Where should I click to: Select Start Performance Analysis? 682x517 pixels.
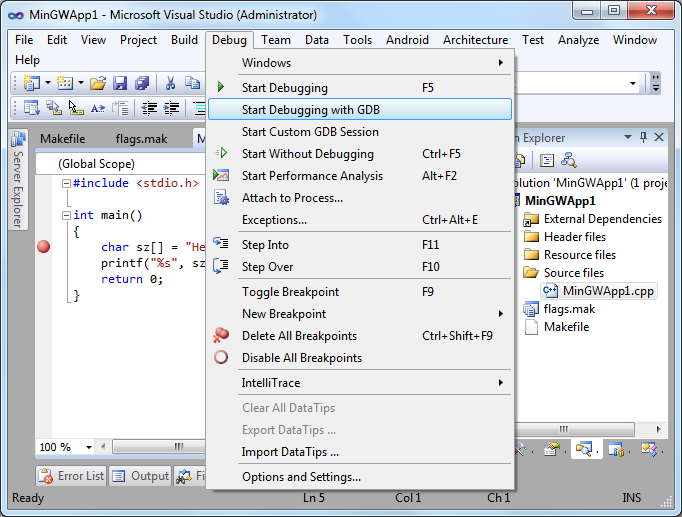point(360,176)
